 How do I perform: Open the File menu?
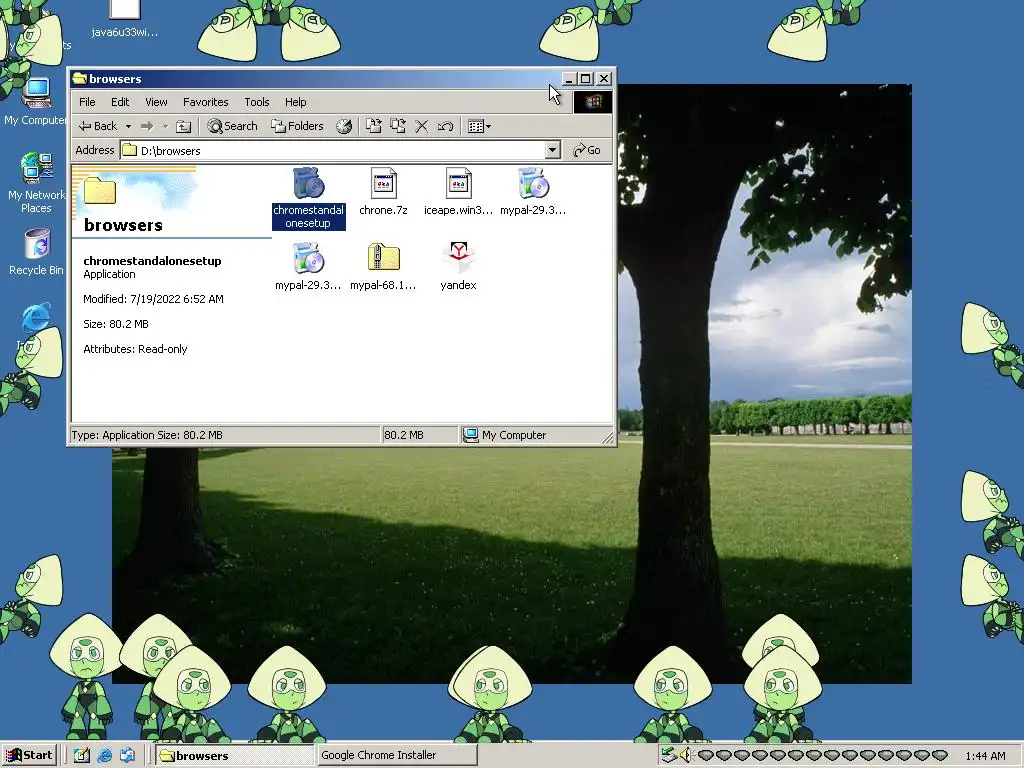[x=87, y=102]
